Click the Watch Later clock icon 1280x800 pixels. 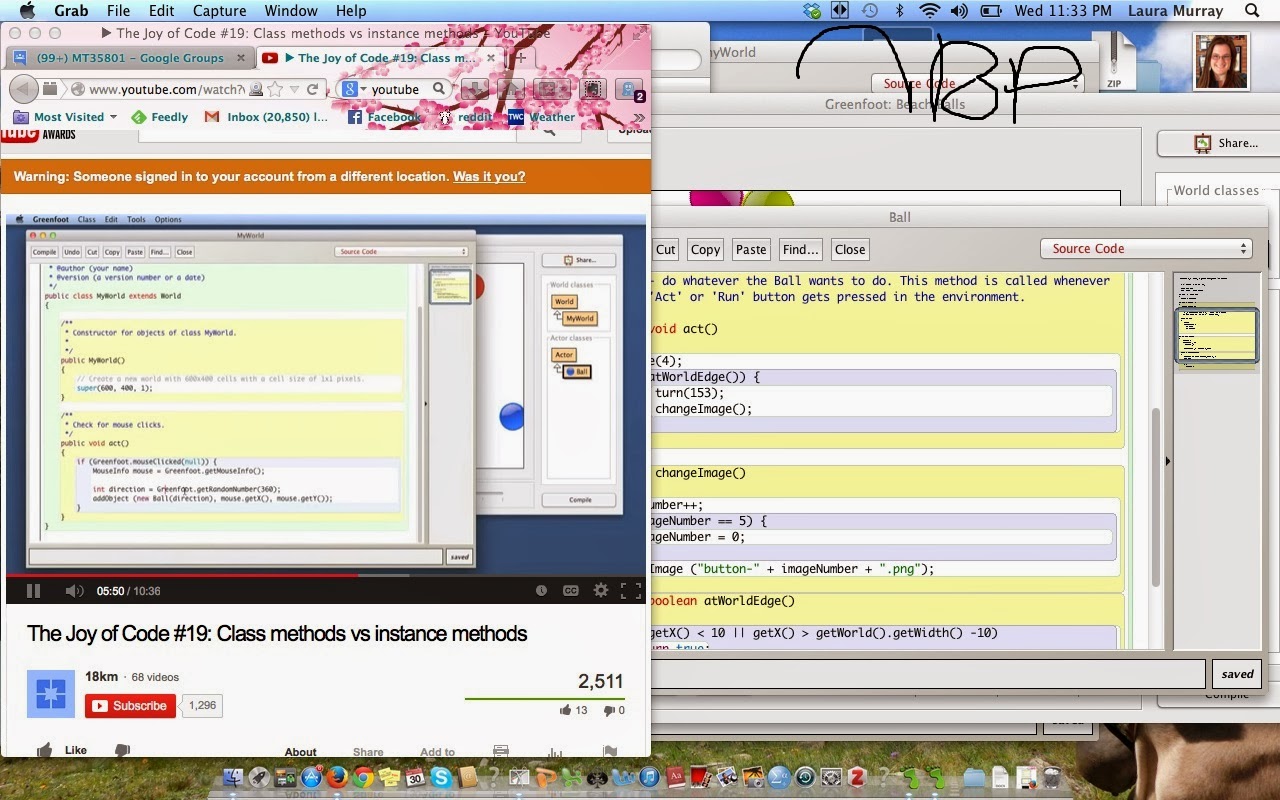(541, 591)
